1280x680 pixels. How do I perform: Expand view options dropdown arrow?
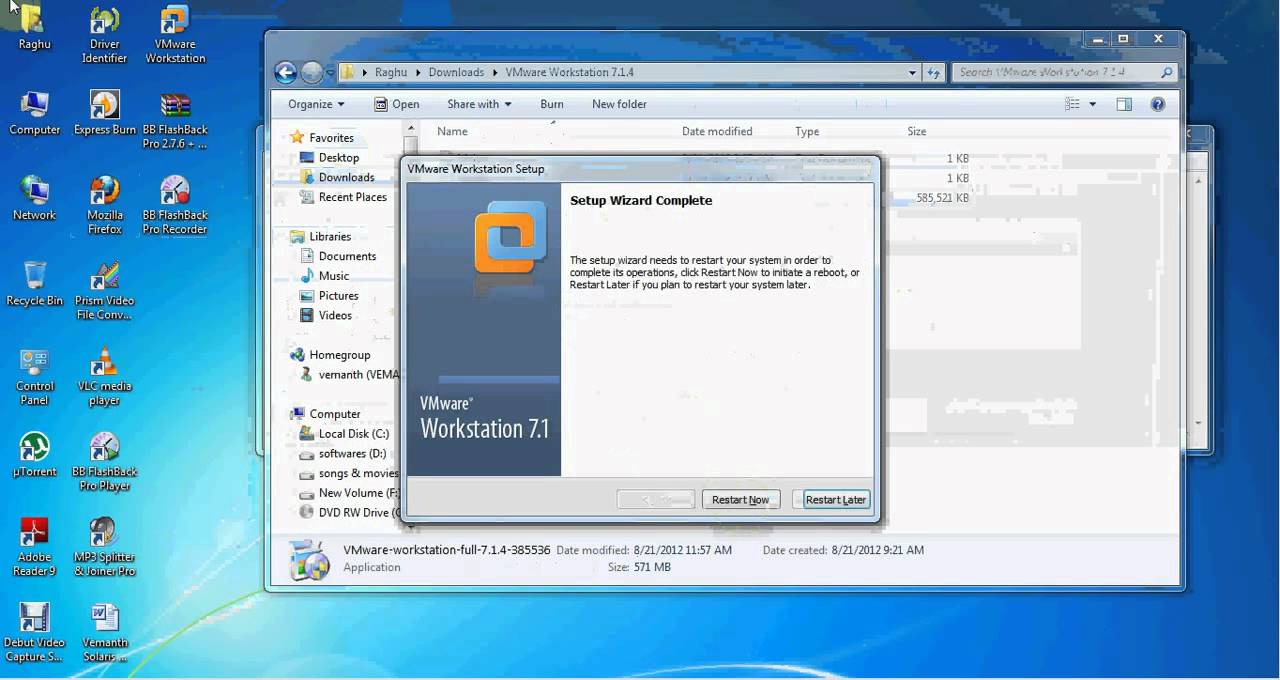coord(1092,104)
